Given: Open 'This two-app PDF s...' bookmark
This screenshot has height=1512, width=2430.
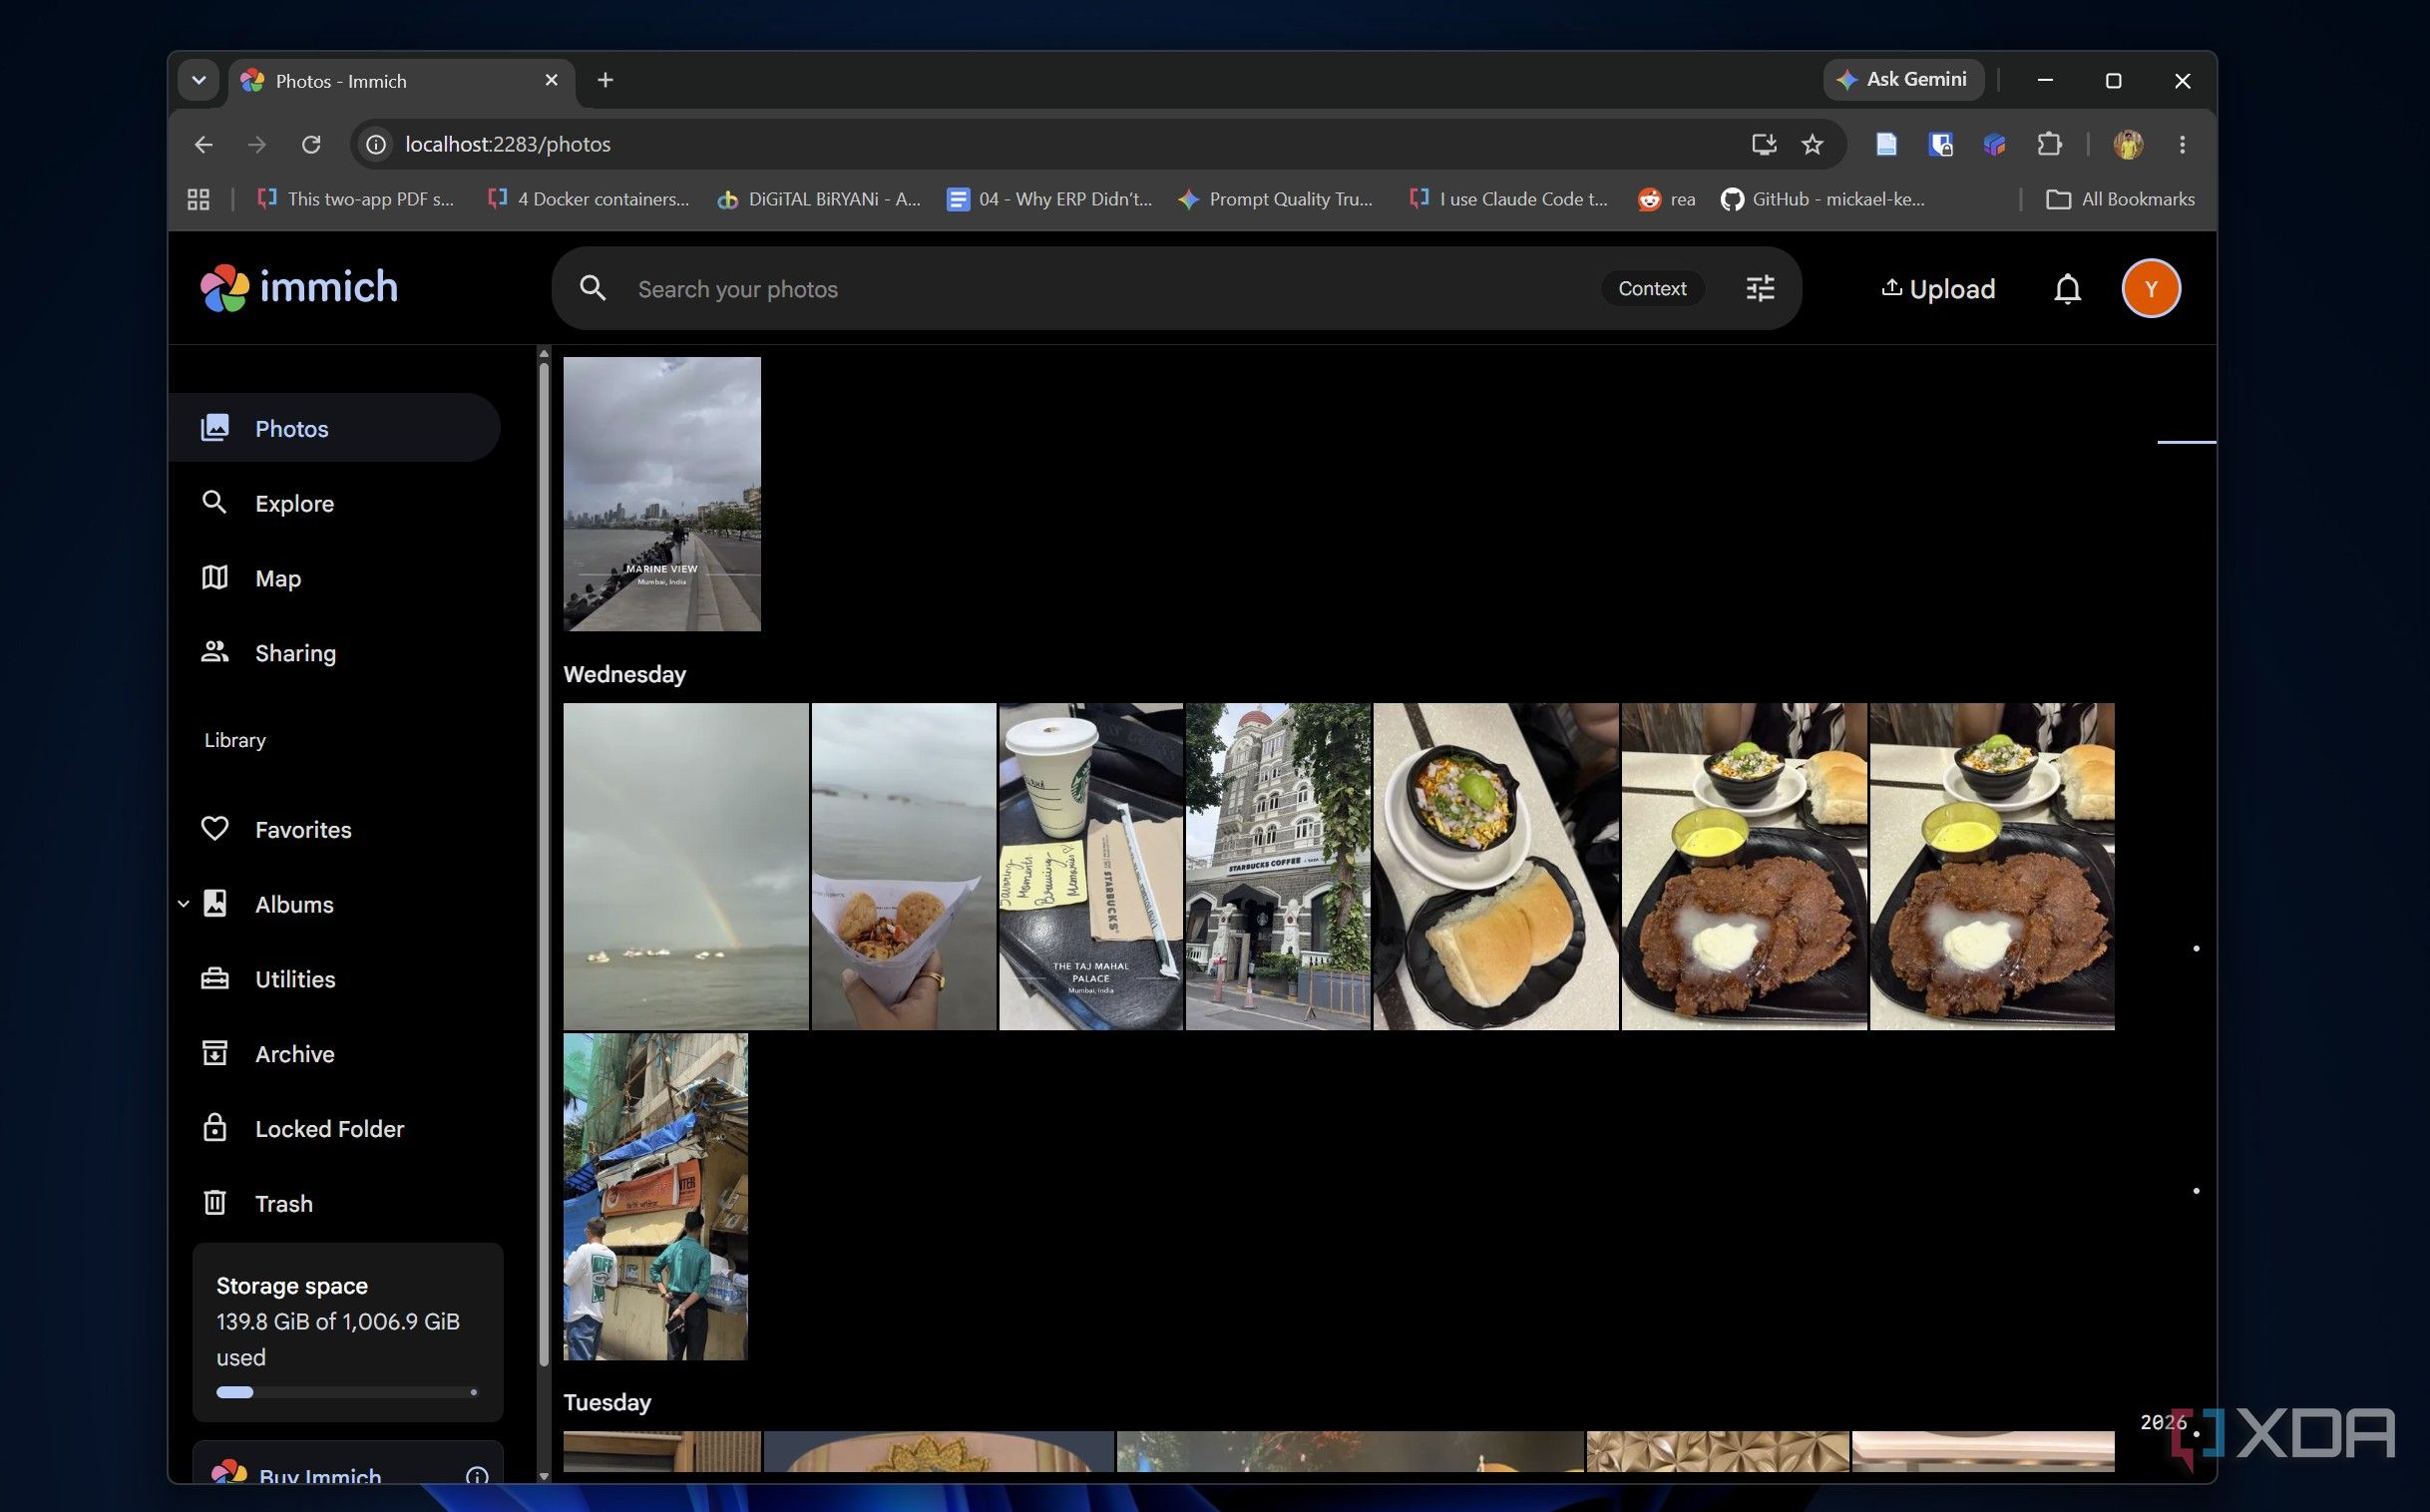Looking at the screenshot, I should coord(356,199).
